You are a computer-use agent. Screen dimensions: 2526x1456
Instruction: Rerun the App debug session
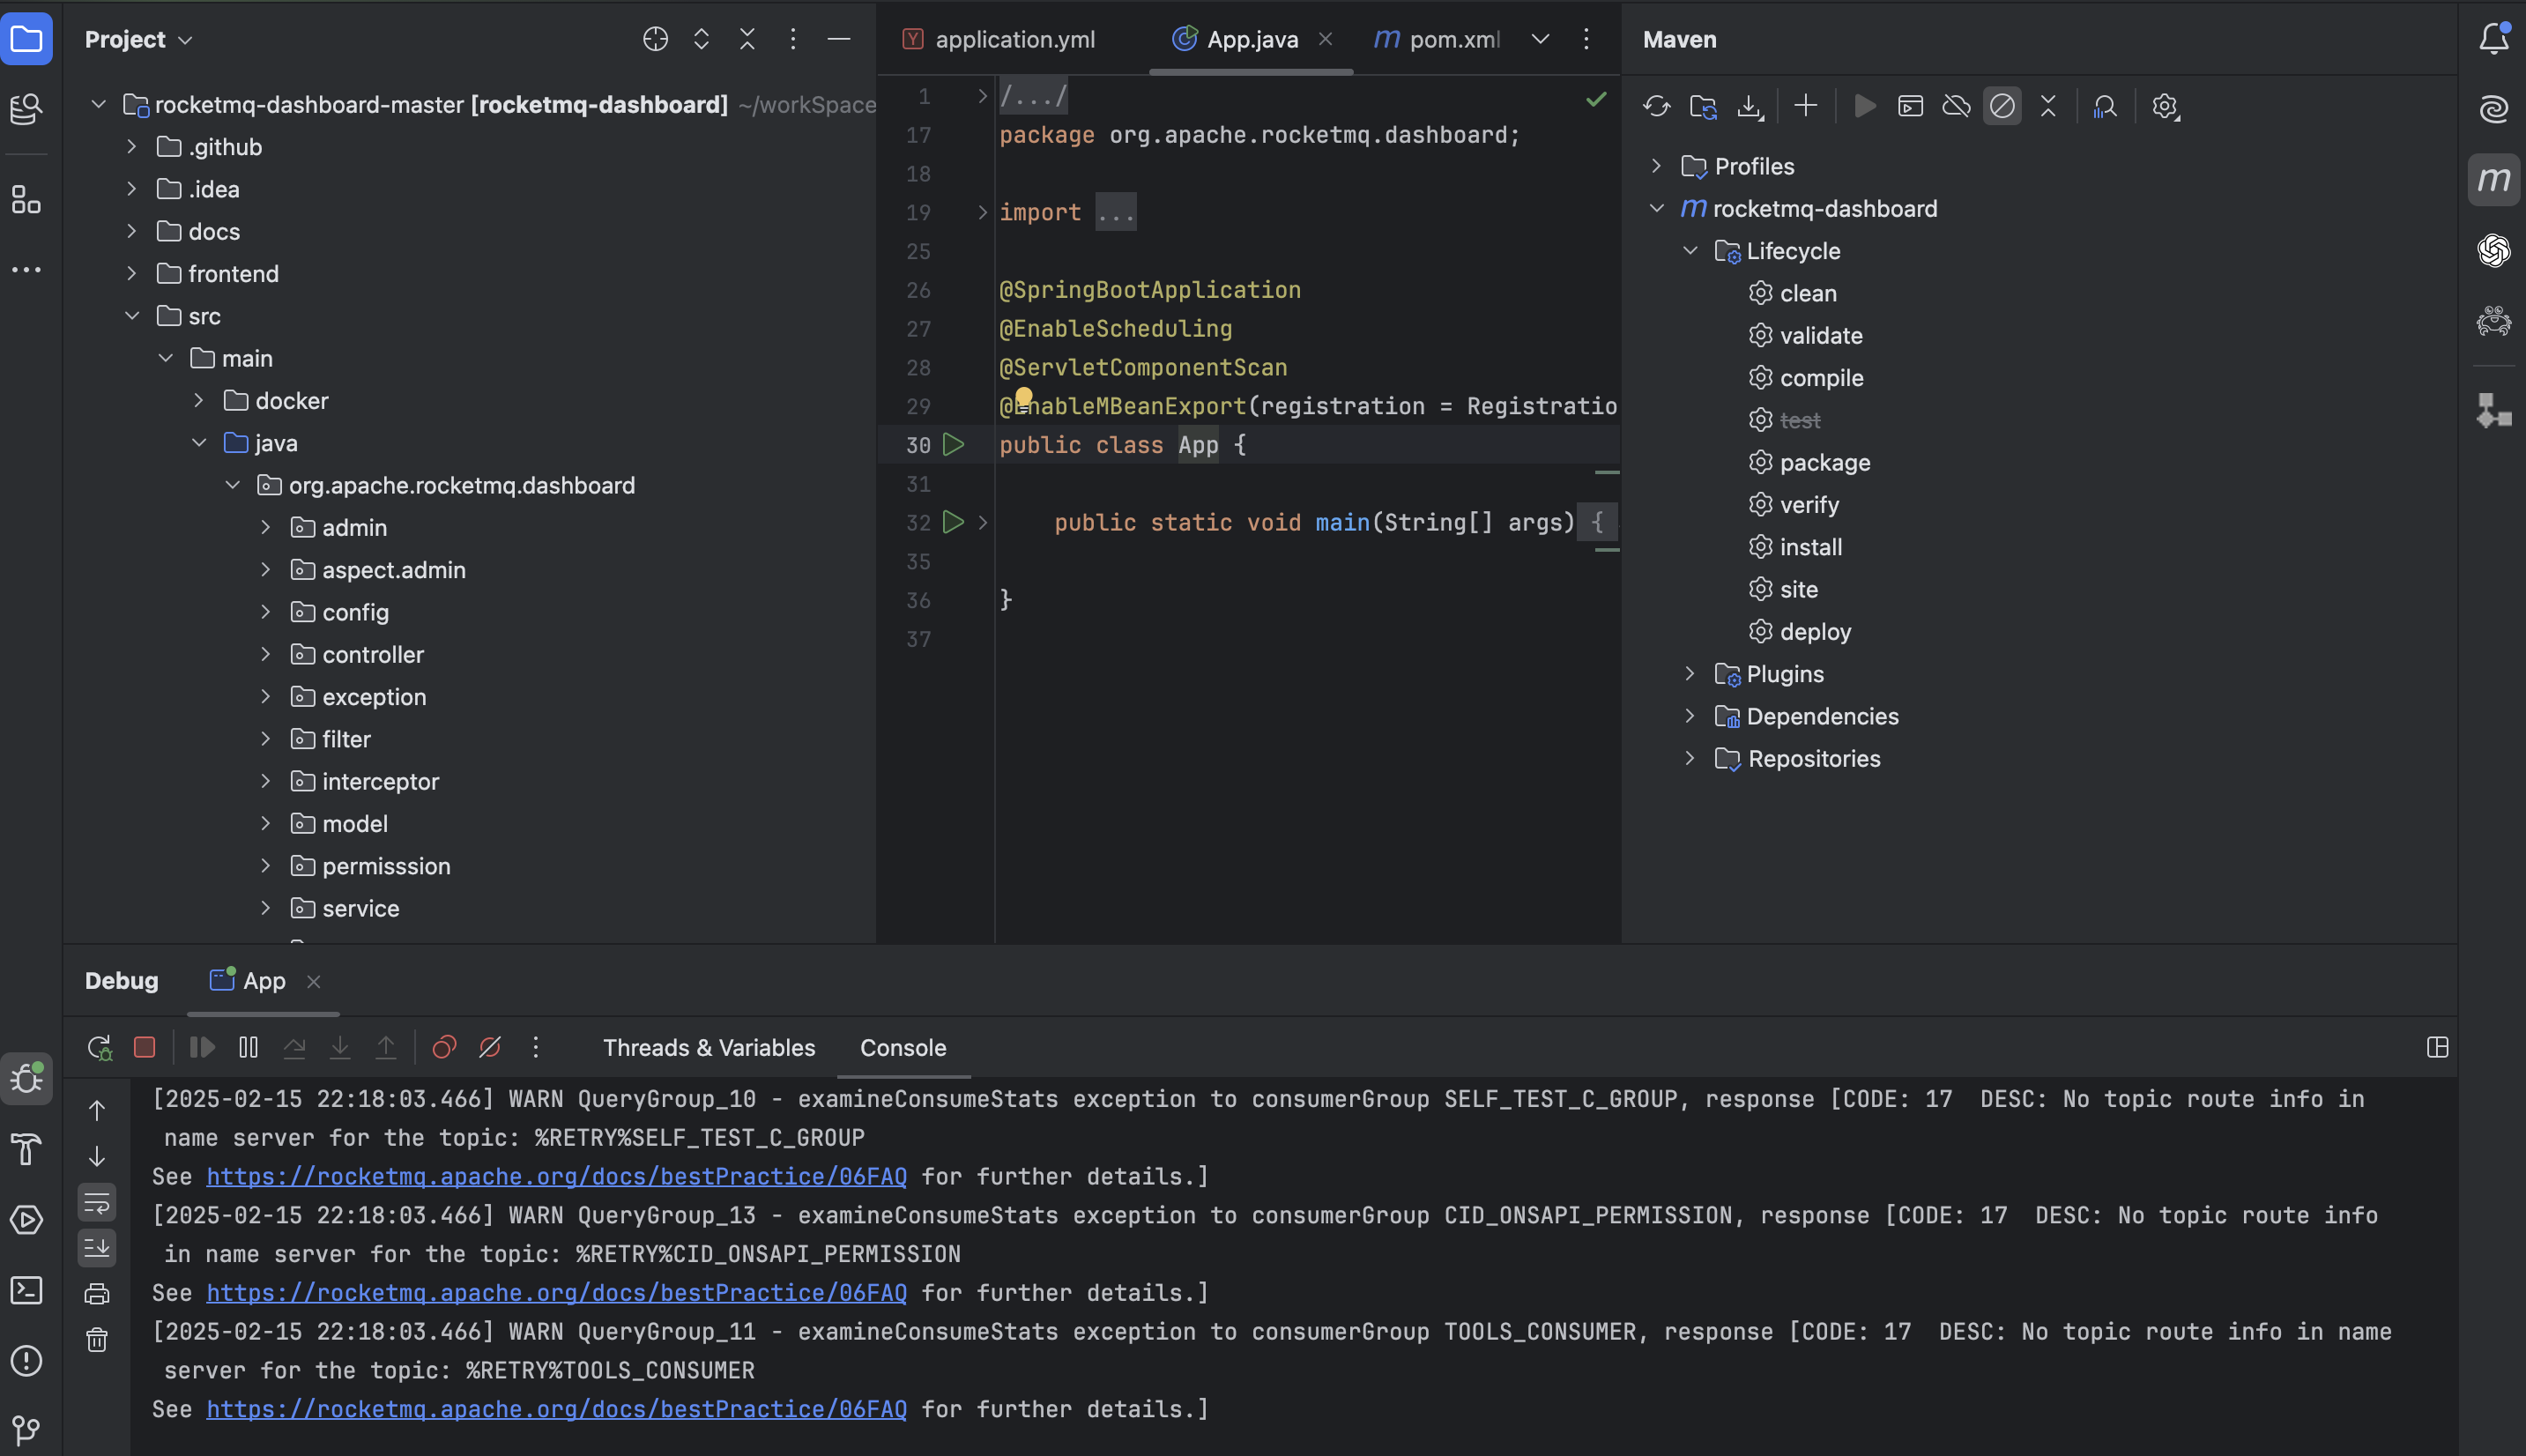(99, 1047)
